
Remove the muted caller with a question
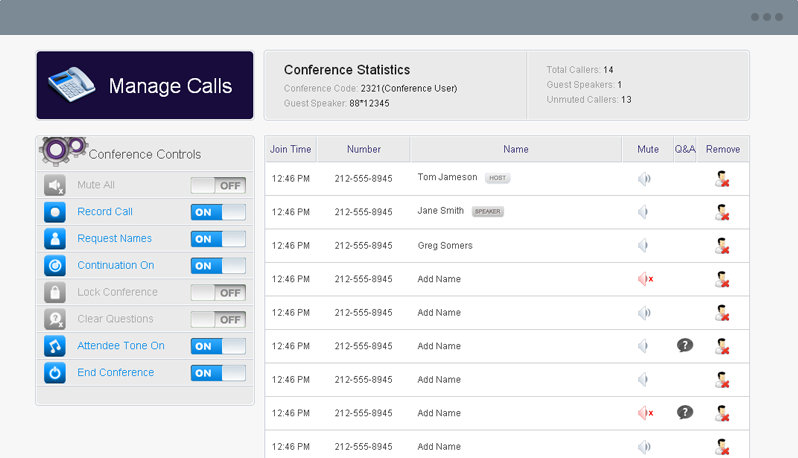722,413
